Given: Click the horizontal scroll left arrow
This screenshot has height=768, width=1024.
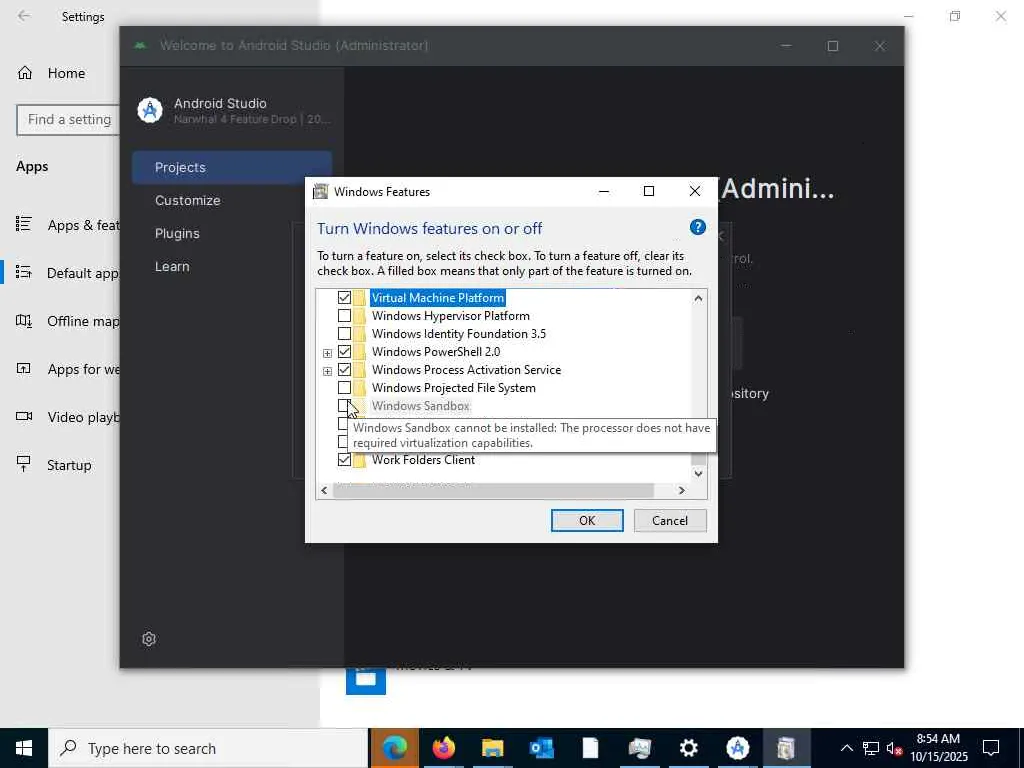Looking at the screenshot, I should (x=324, y=490).
